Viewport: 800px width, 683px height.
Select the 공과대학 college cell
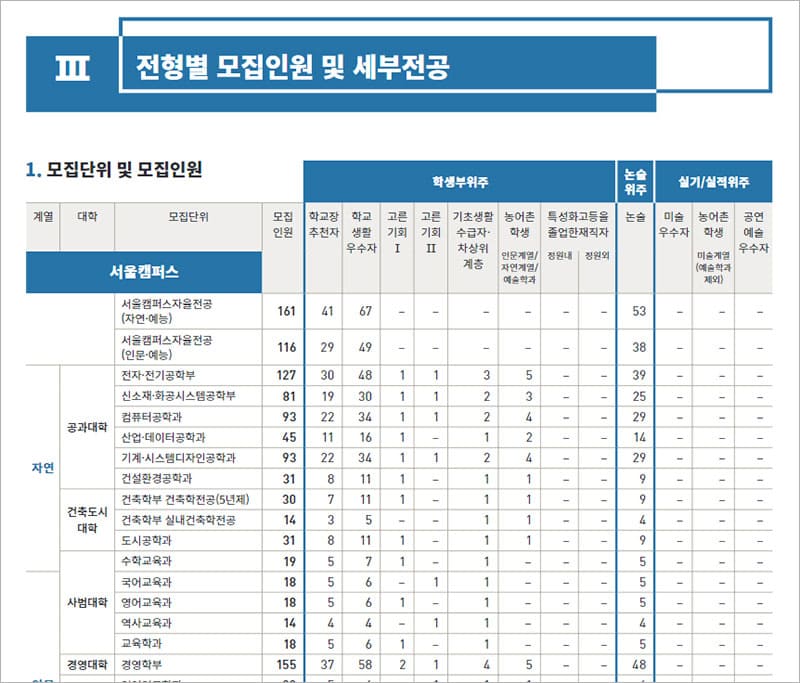click(88, 427)
